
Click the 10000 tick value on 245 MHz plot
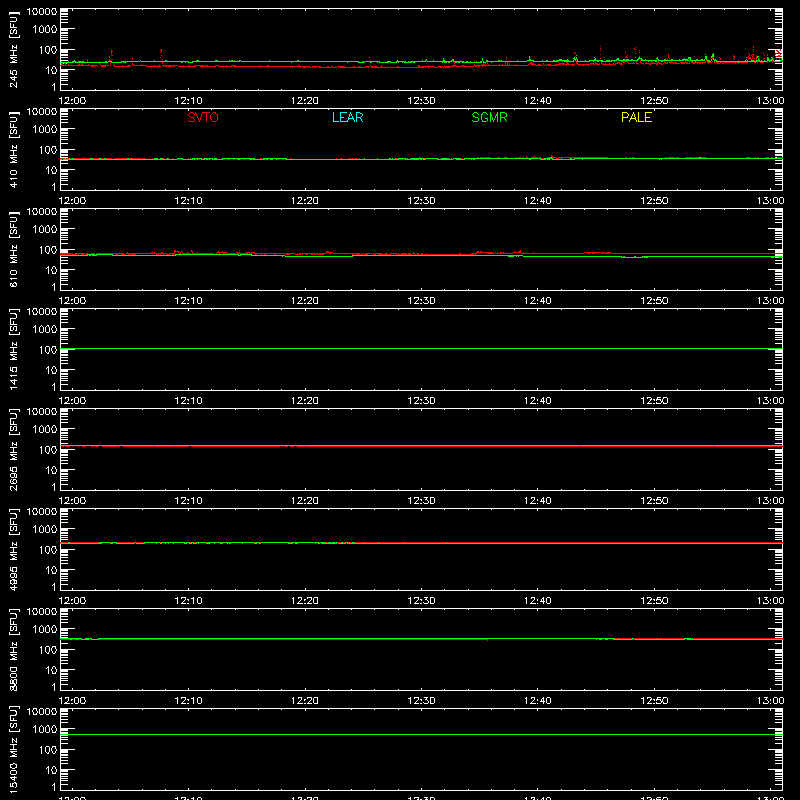coord(42,12)
